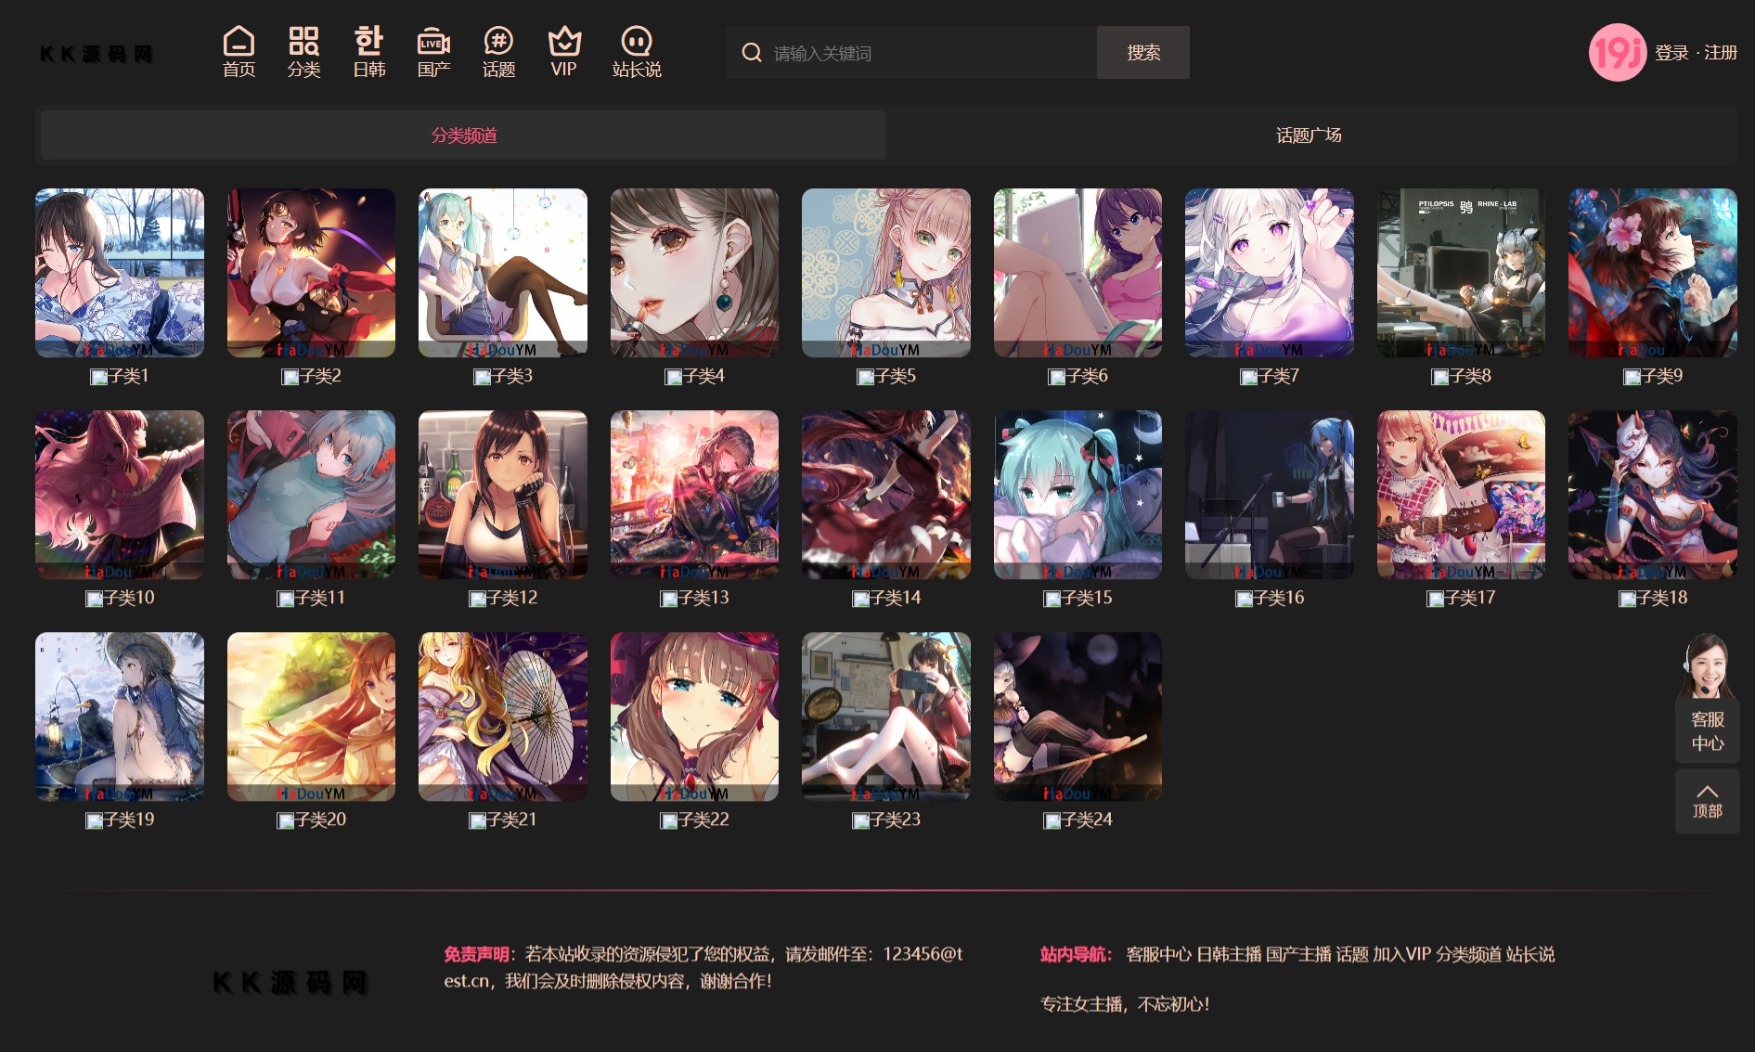Screen dimensions: 1755x1052
Task: Open 子类13 thumbnail
Action: click(695, 495)
